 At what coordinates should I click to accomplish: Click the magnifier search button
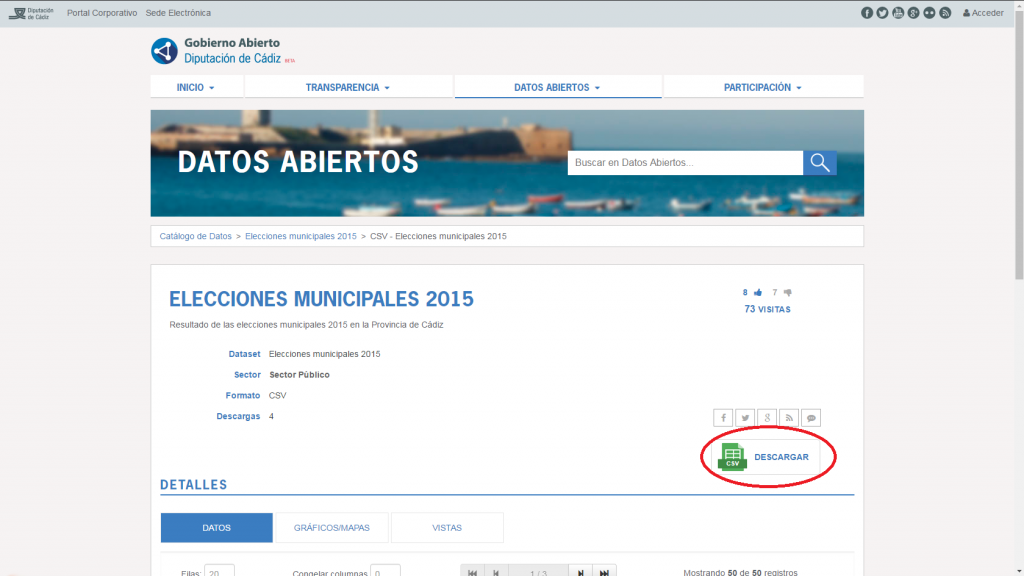click(820, 163)
